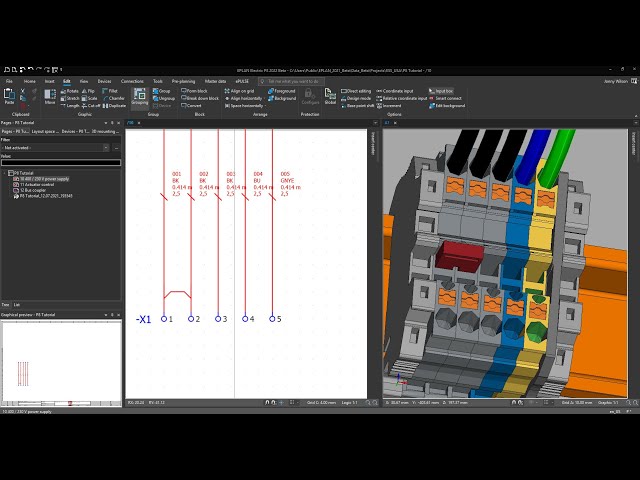Select page '10 400 / 230 V power supply'
640x480 pixels.
[41, 179]
